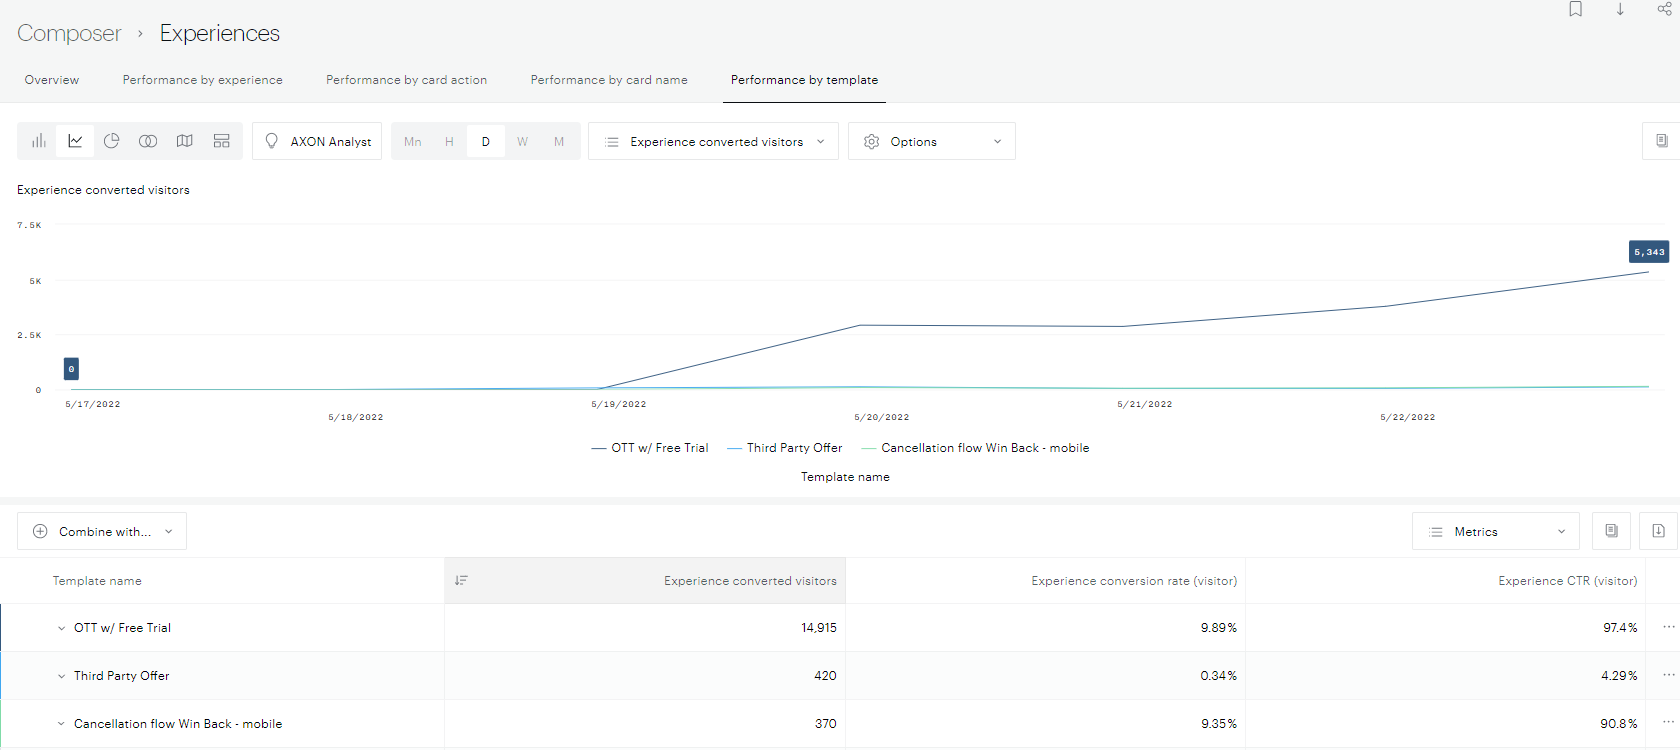Click the table export download icon

(x=1658, y=531)
